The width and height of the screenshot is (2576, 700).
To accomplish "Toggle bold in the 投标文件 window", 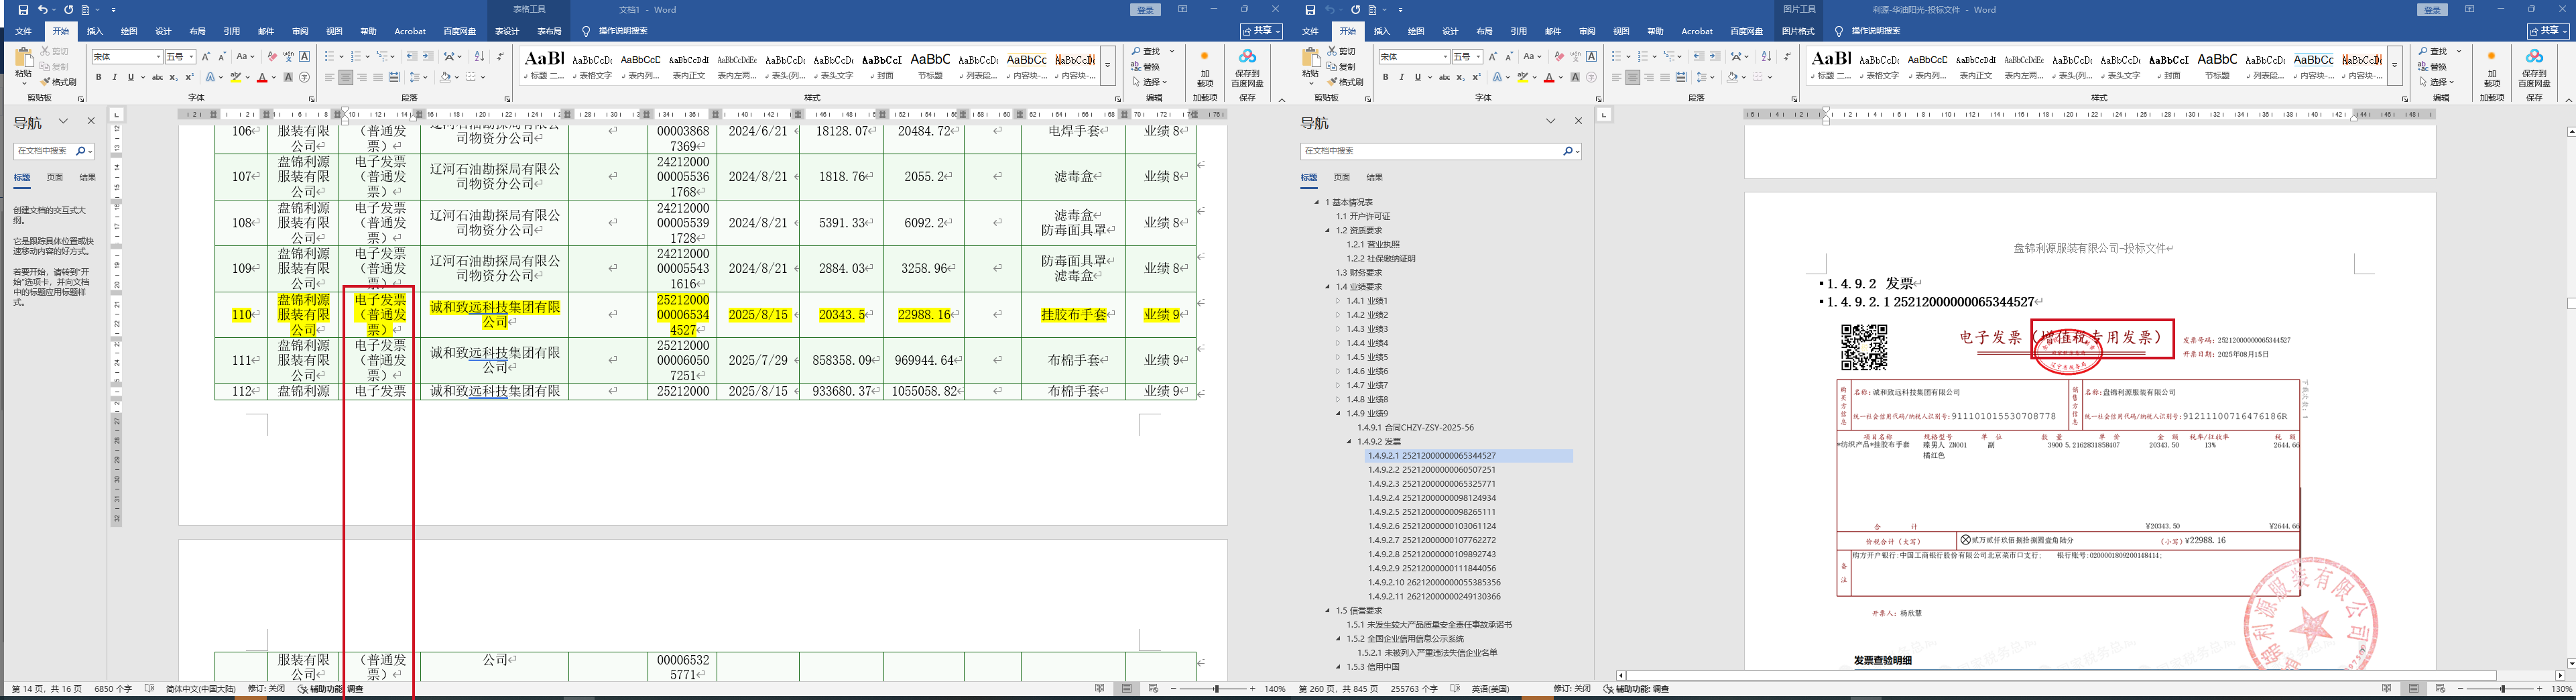I will pos(1385,77).
